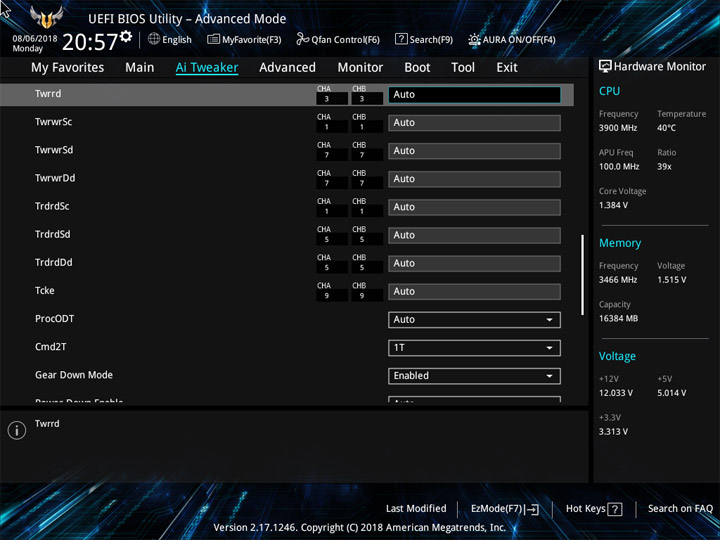Click EzMode(F7) button

(505, 509)
